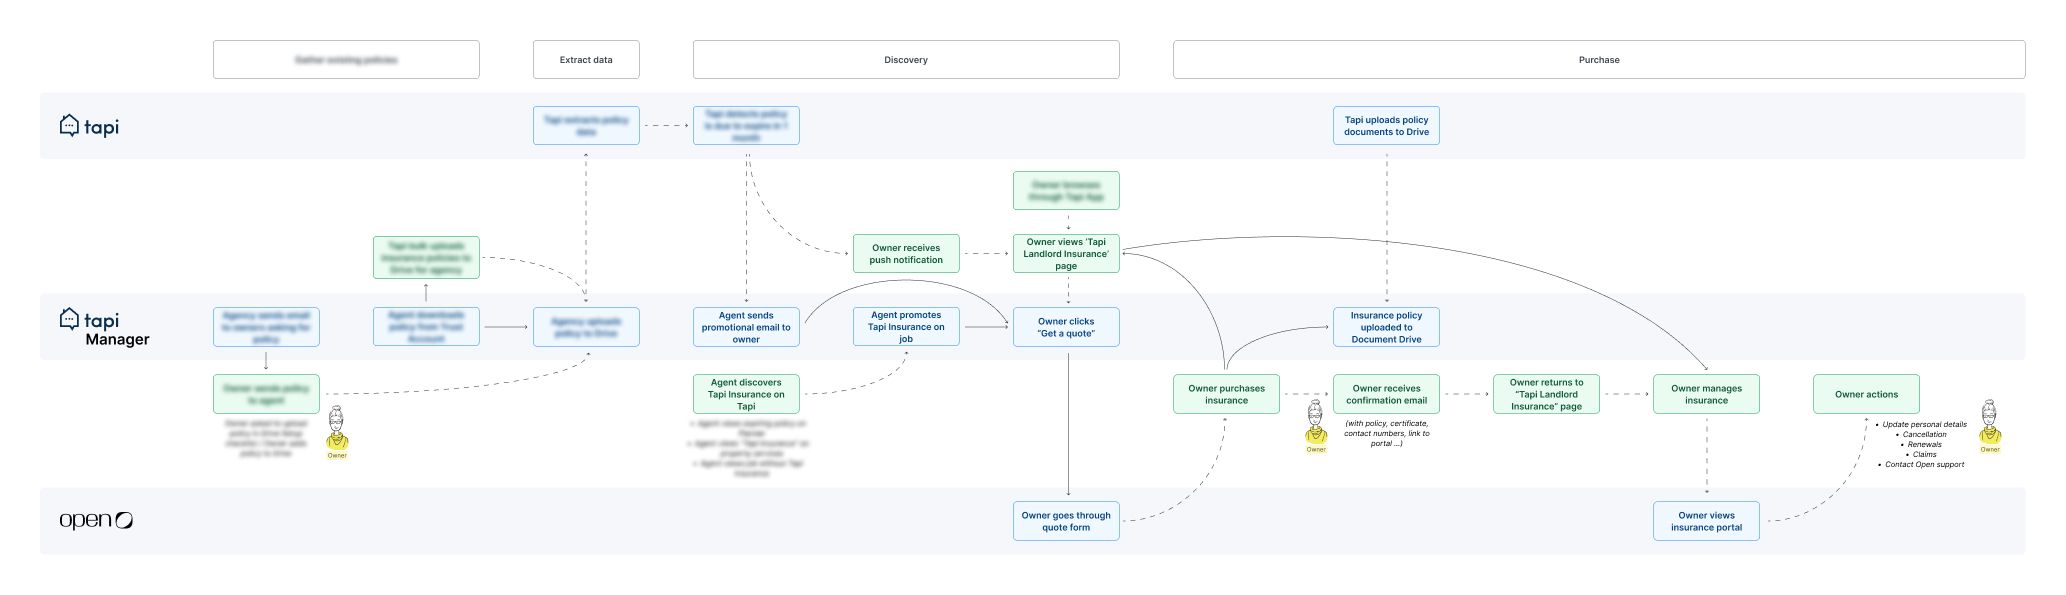Select the Discovery phase header

point(906,60)
